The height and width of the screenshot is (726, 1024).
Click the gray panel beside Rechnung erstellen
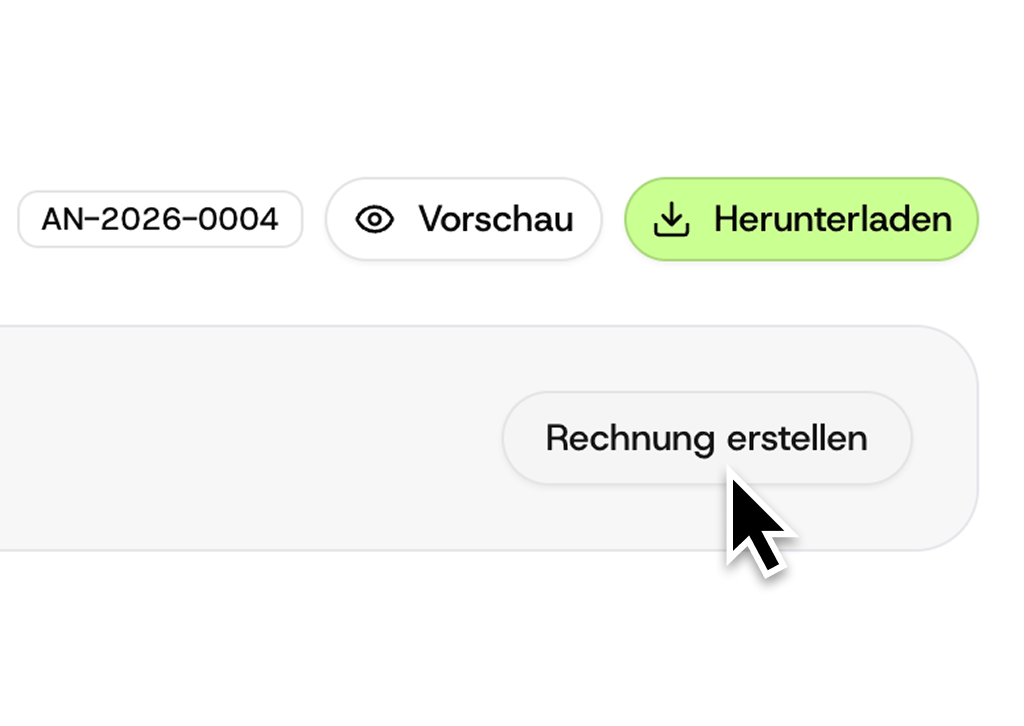[x=250, y=438]
